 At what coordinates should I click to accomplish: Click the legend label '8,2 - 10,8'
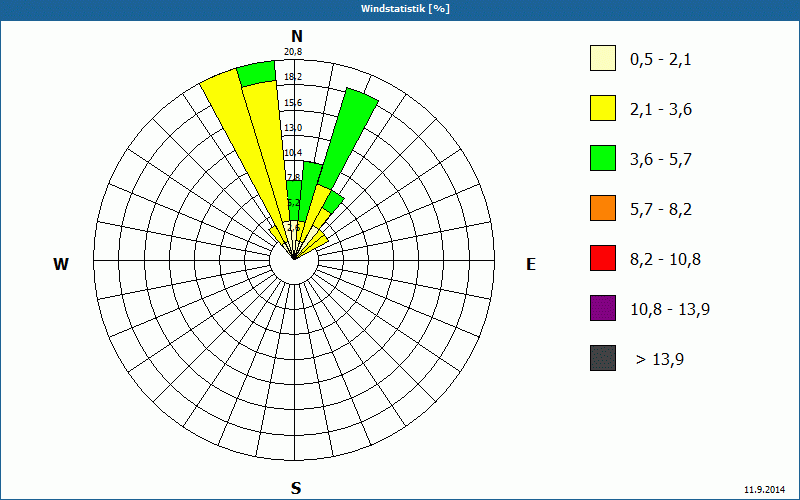665,260
